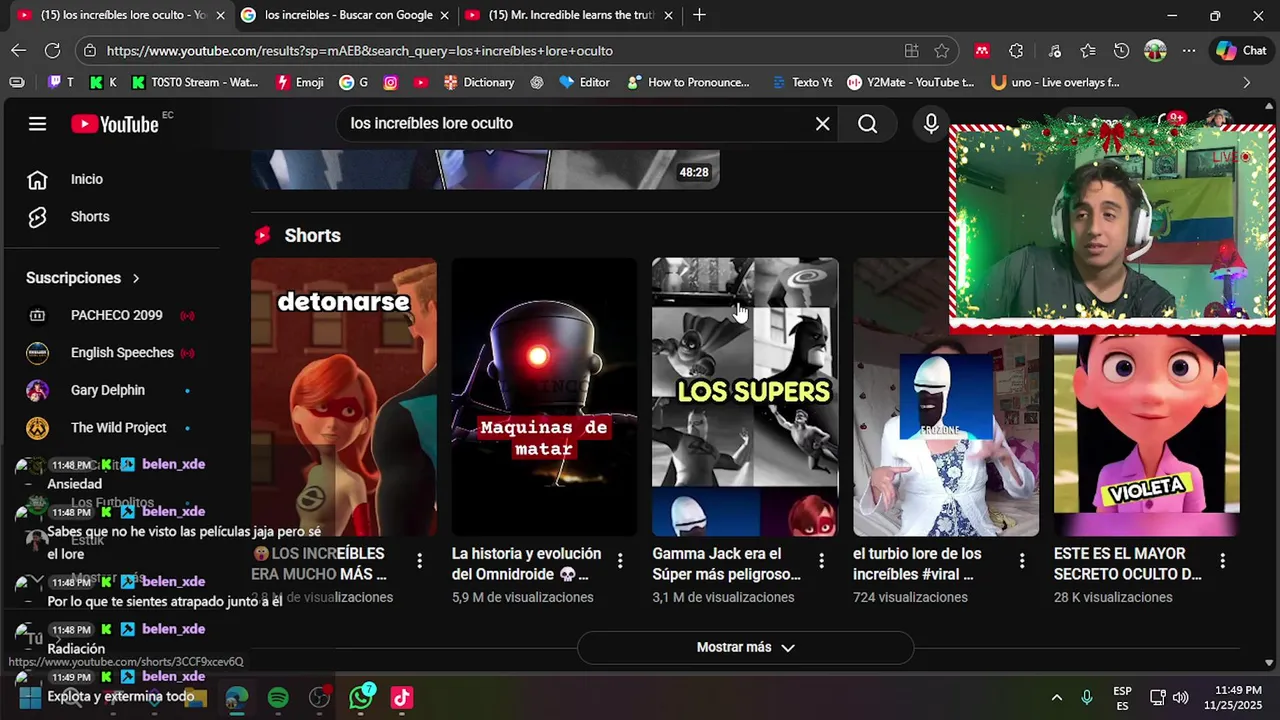Open the 'How to Pronounce...' bookmark

click(x=688, y=82)
